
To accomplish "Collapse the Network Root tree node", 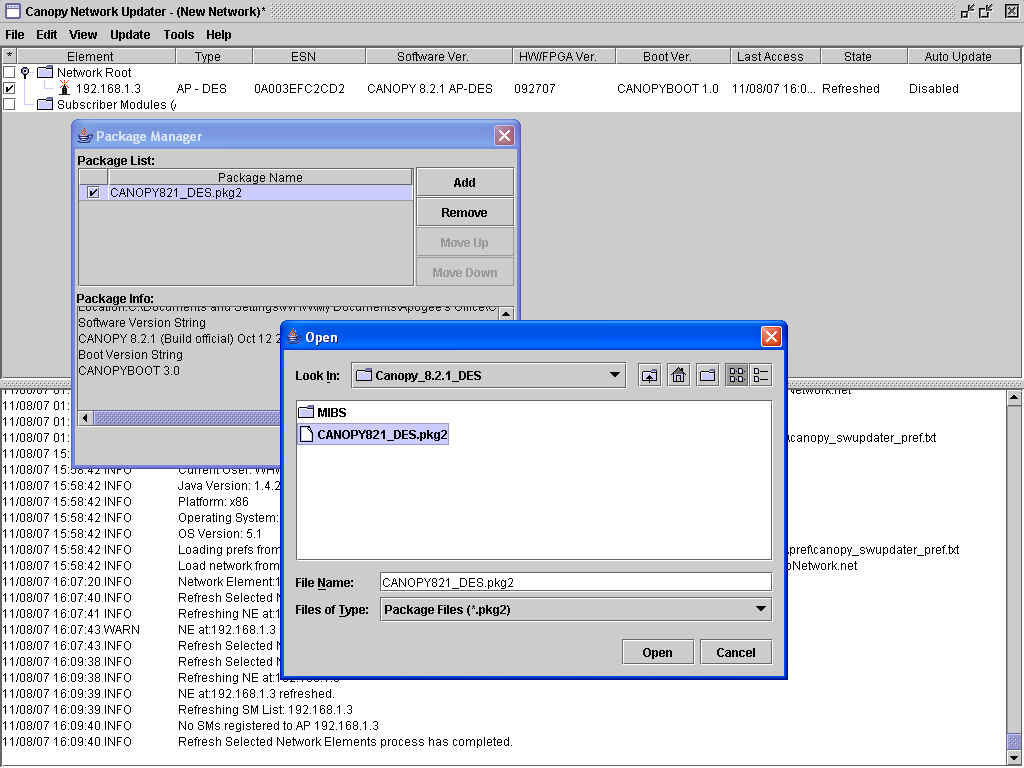I will click(x=25, y=73).
